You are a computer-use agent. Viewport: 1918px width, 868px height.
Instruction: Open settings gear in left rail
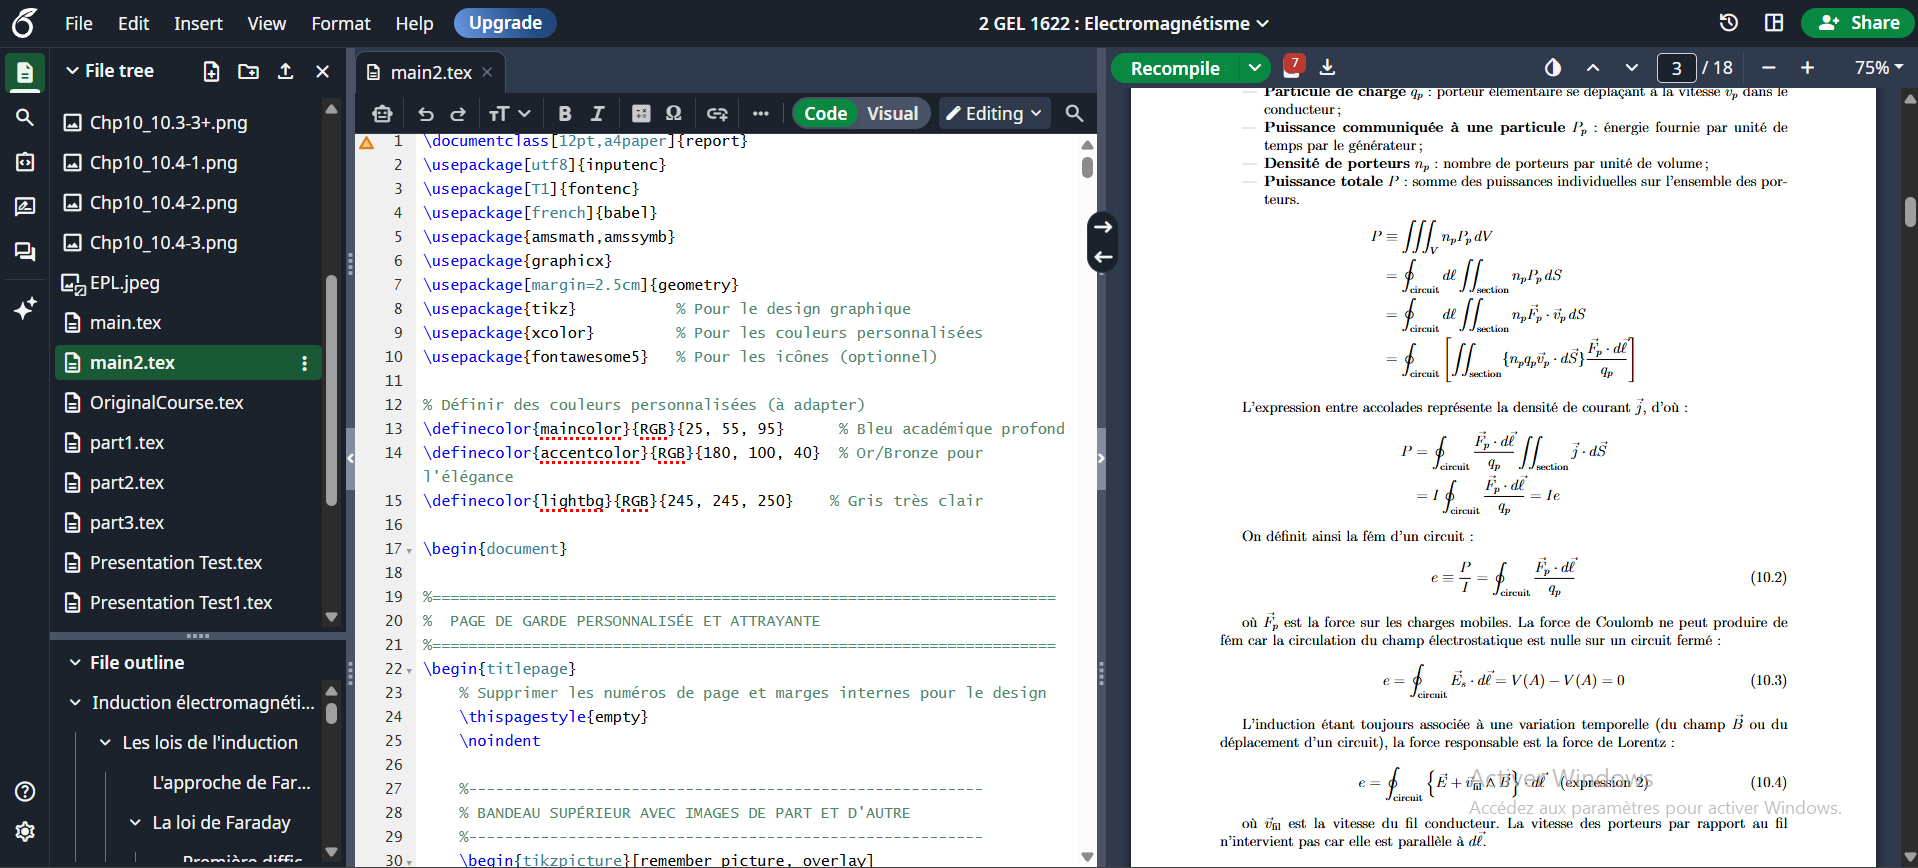25,831
